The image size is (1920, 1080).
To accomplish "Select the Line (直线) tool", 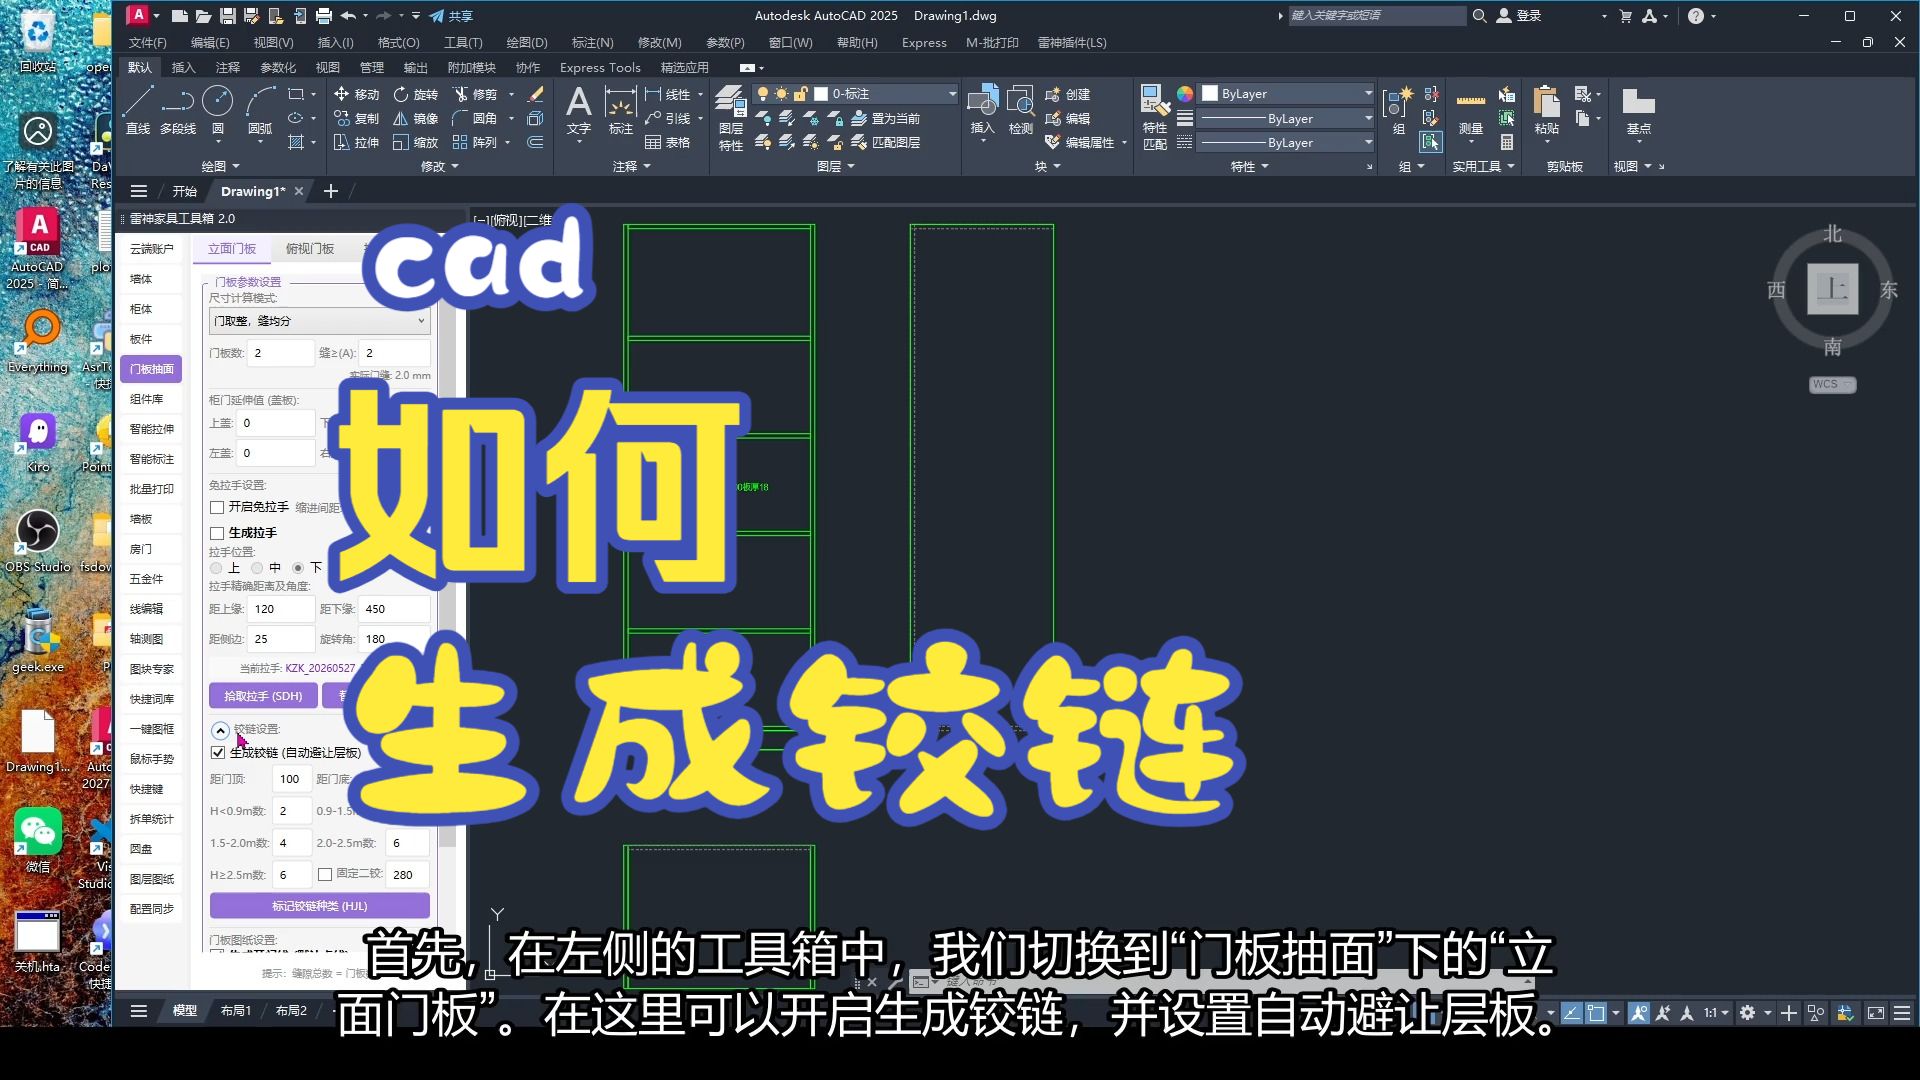I will (138, 110).
